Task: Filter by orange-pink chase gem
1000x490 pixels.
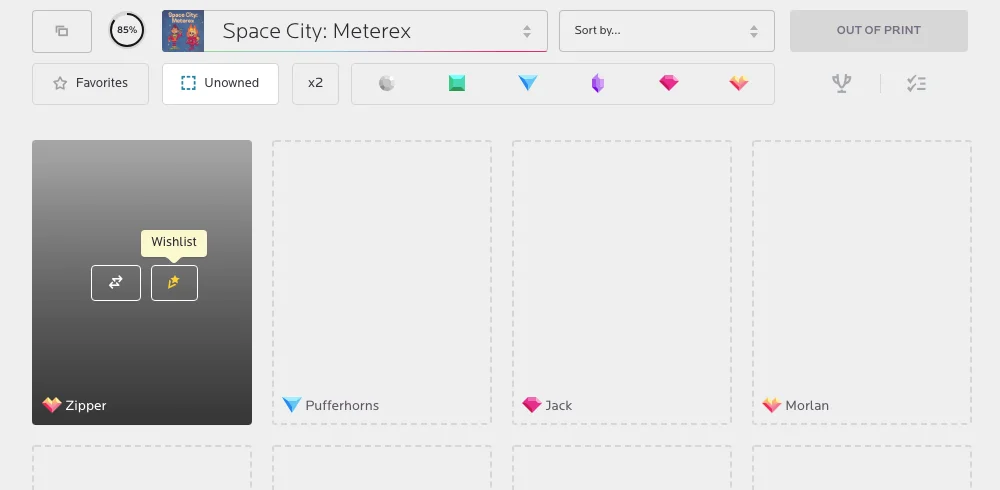Action: 739,83
